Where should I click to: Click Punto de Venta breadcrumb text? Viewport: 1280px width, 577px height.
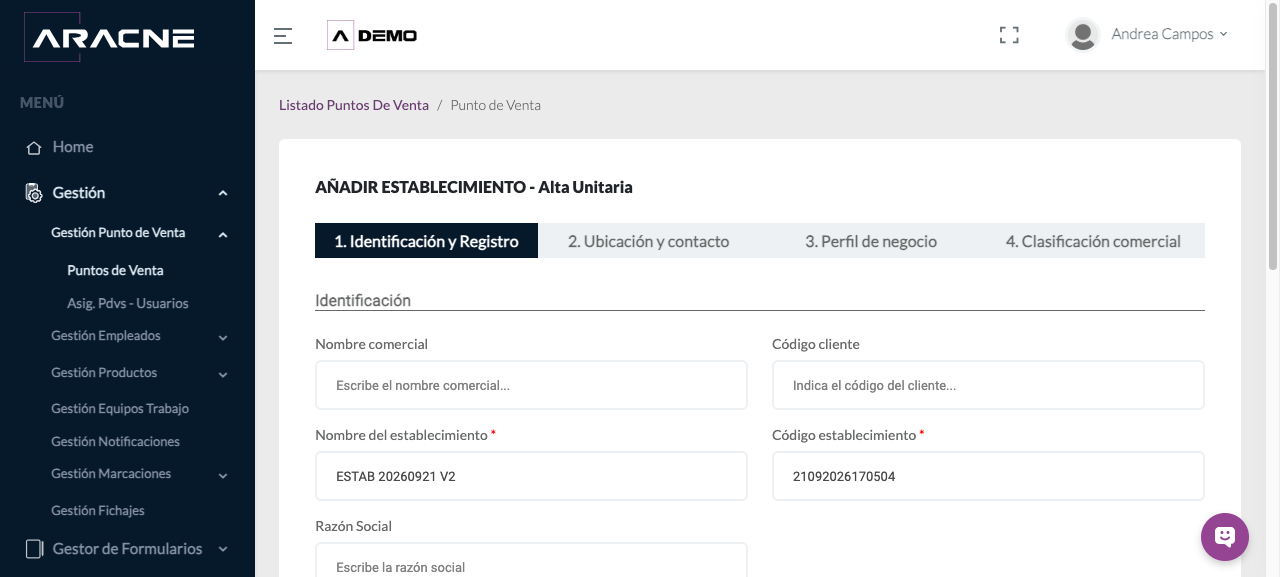pos(495,105)
